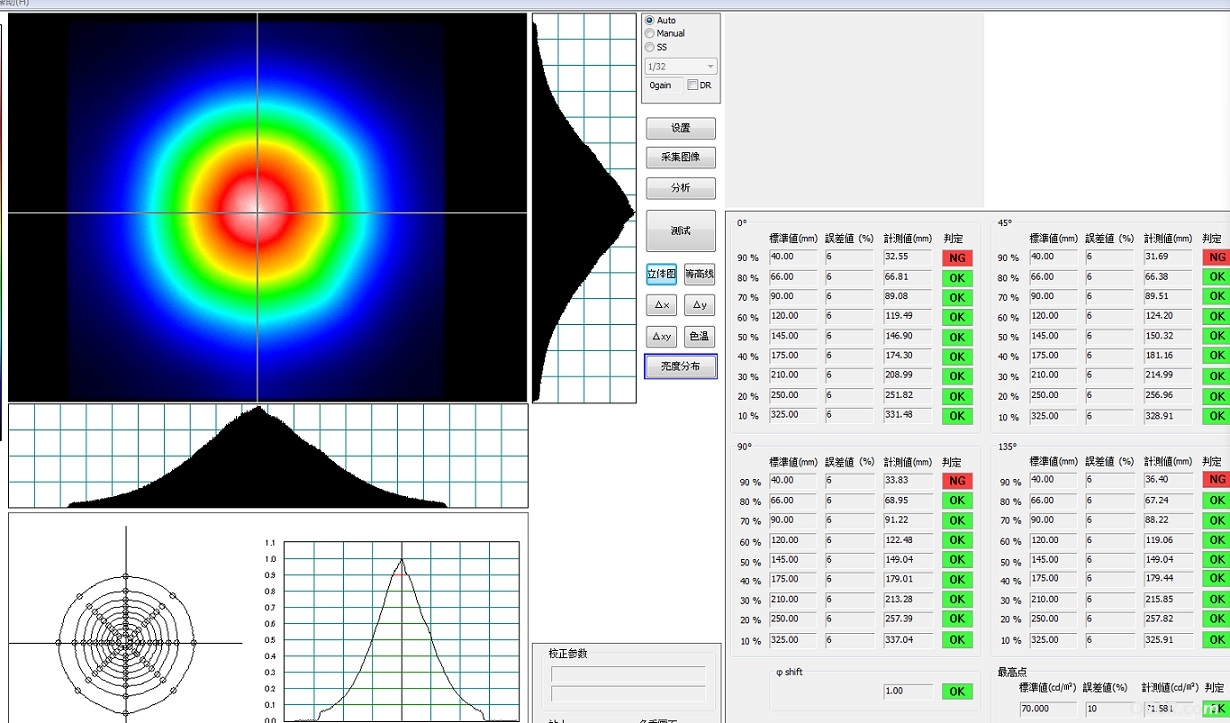Image resolution: width=1230 pixels, height=723 pixels.
Task: Click the normalized luminance curve chart
Action: (401, 630)
